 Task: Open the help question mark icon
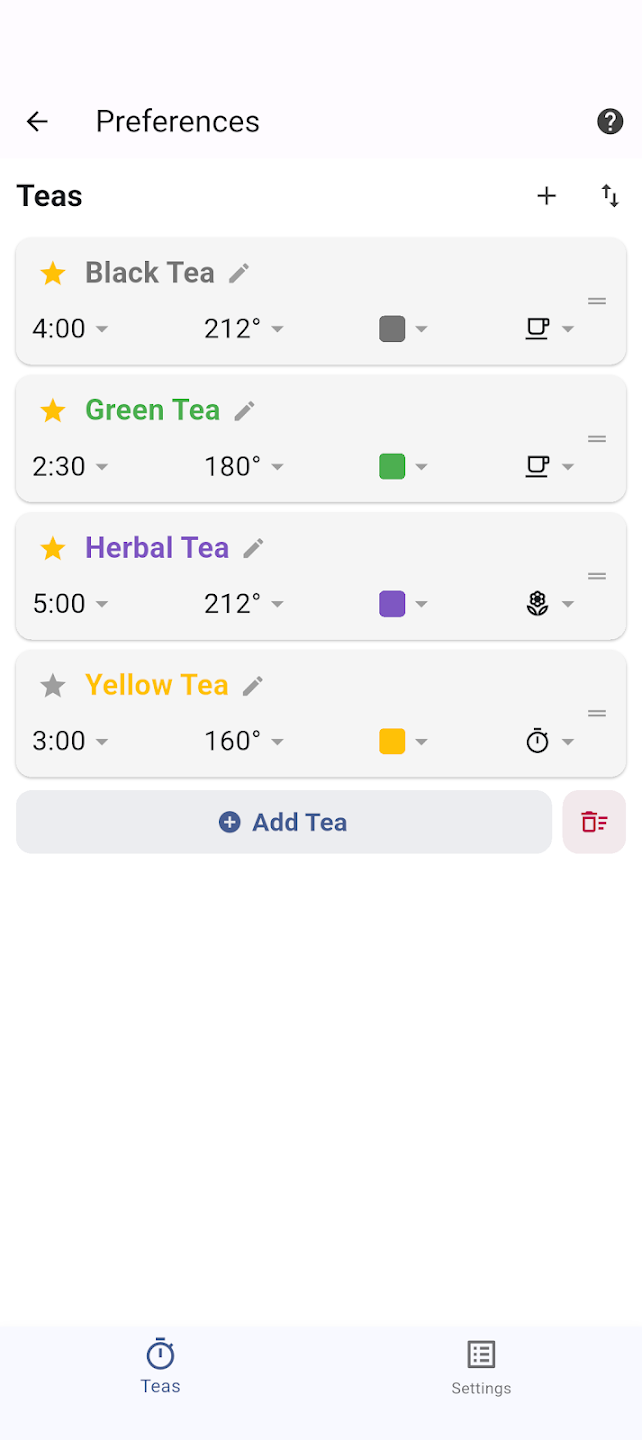610,122
